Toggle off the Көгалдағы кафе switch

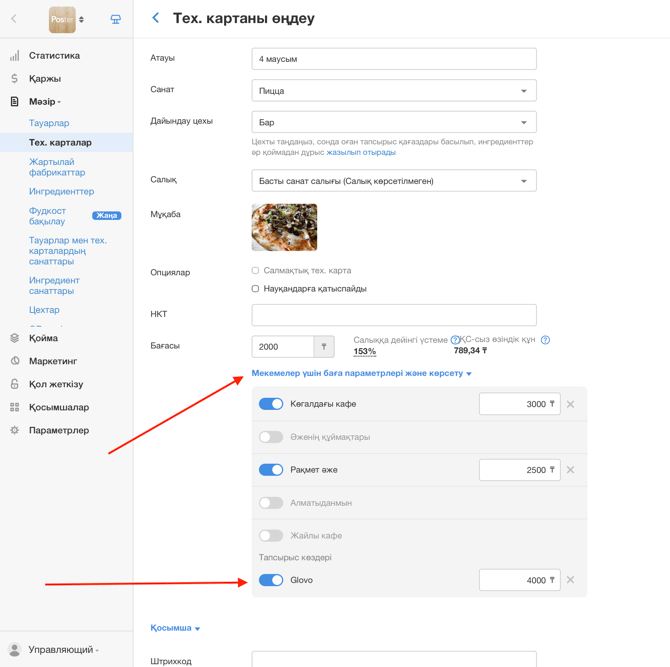click(x=271, y=404)
